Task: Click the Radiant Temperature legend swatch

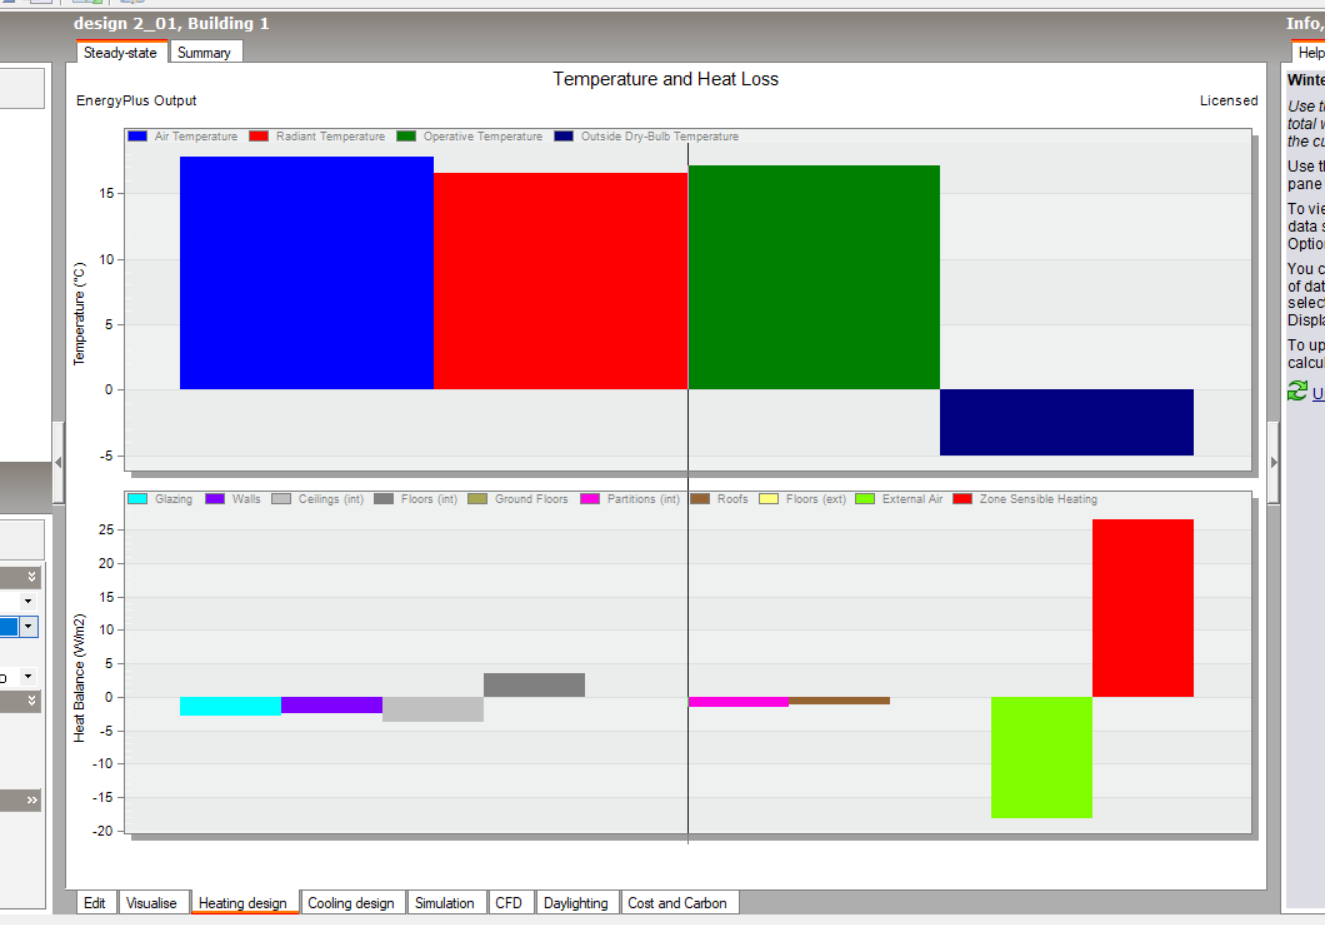Action: [259, 136]
